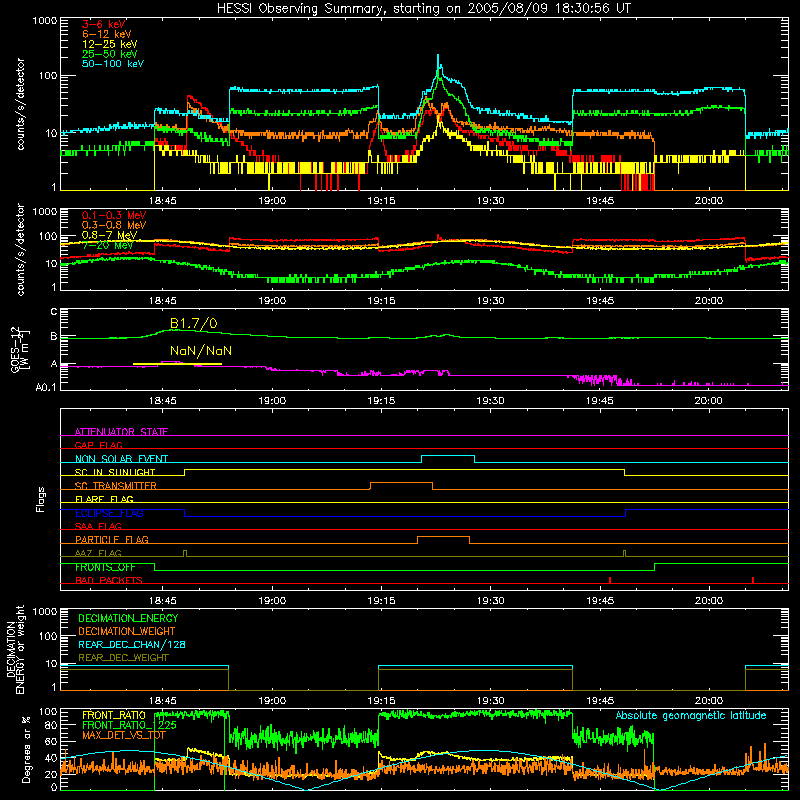Viewport: 800px width, 800px height.
Task: Select the PARTICLE_FLAG label
Action: (x=112, y=539)
